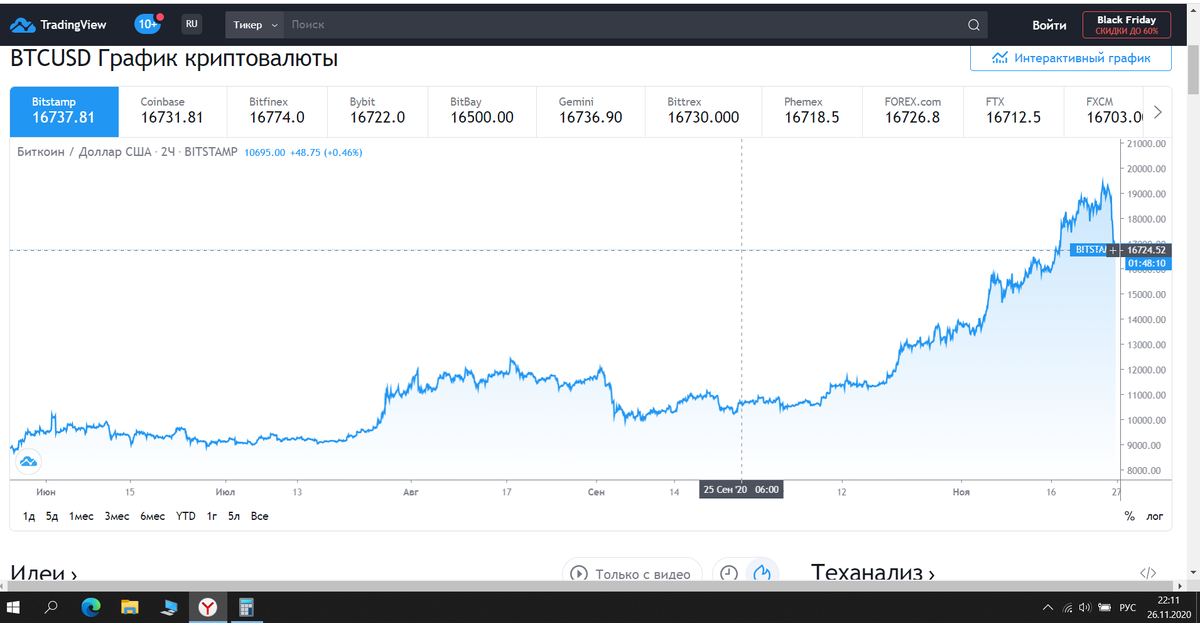
Task: Set chart range to 5д
Action: click(x=52, y=516)
